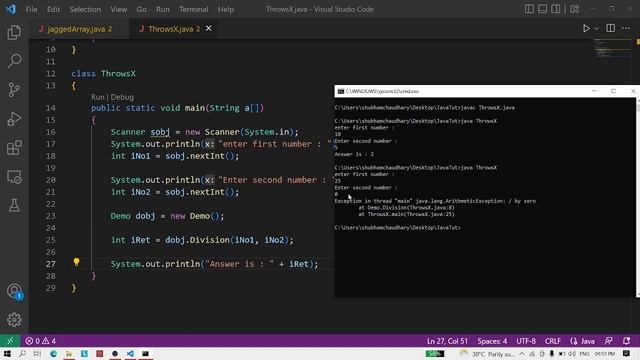Viewport: 640px width, 360px height.
Task: Open the Edit menu
Action: click(x=53, y=9)
